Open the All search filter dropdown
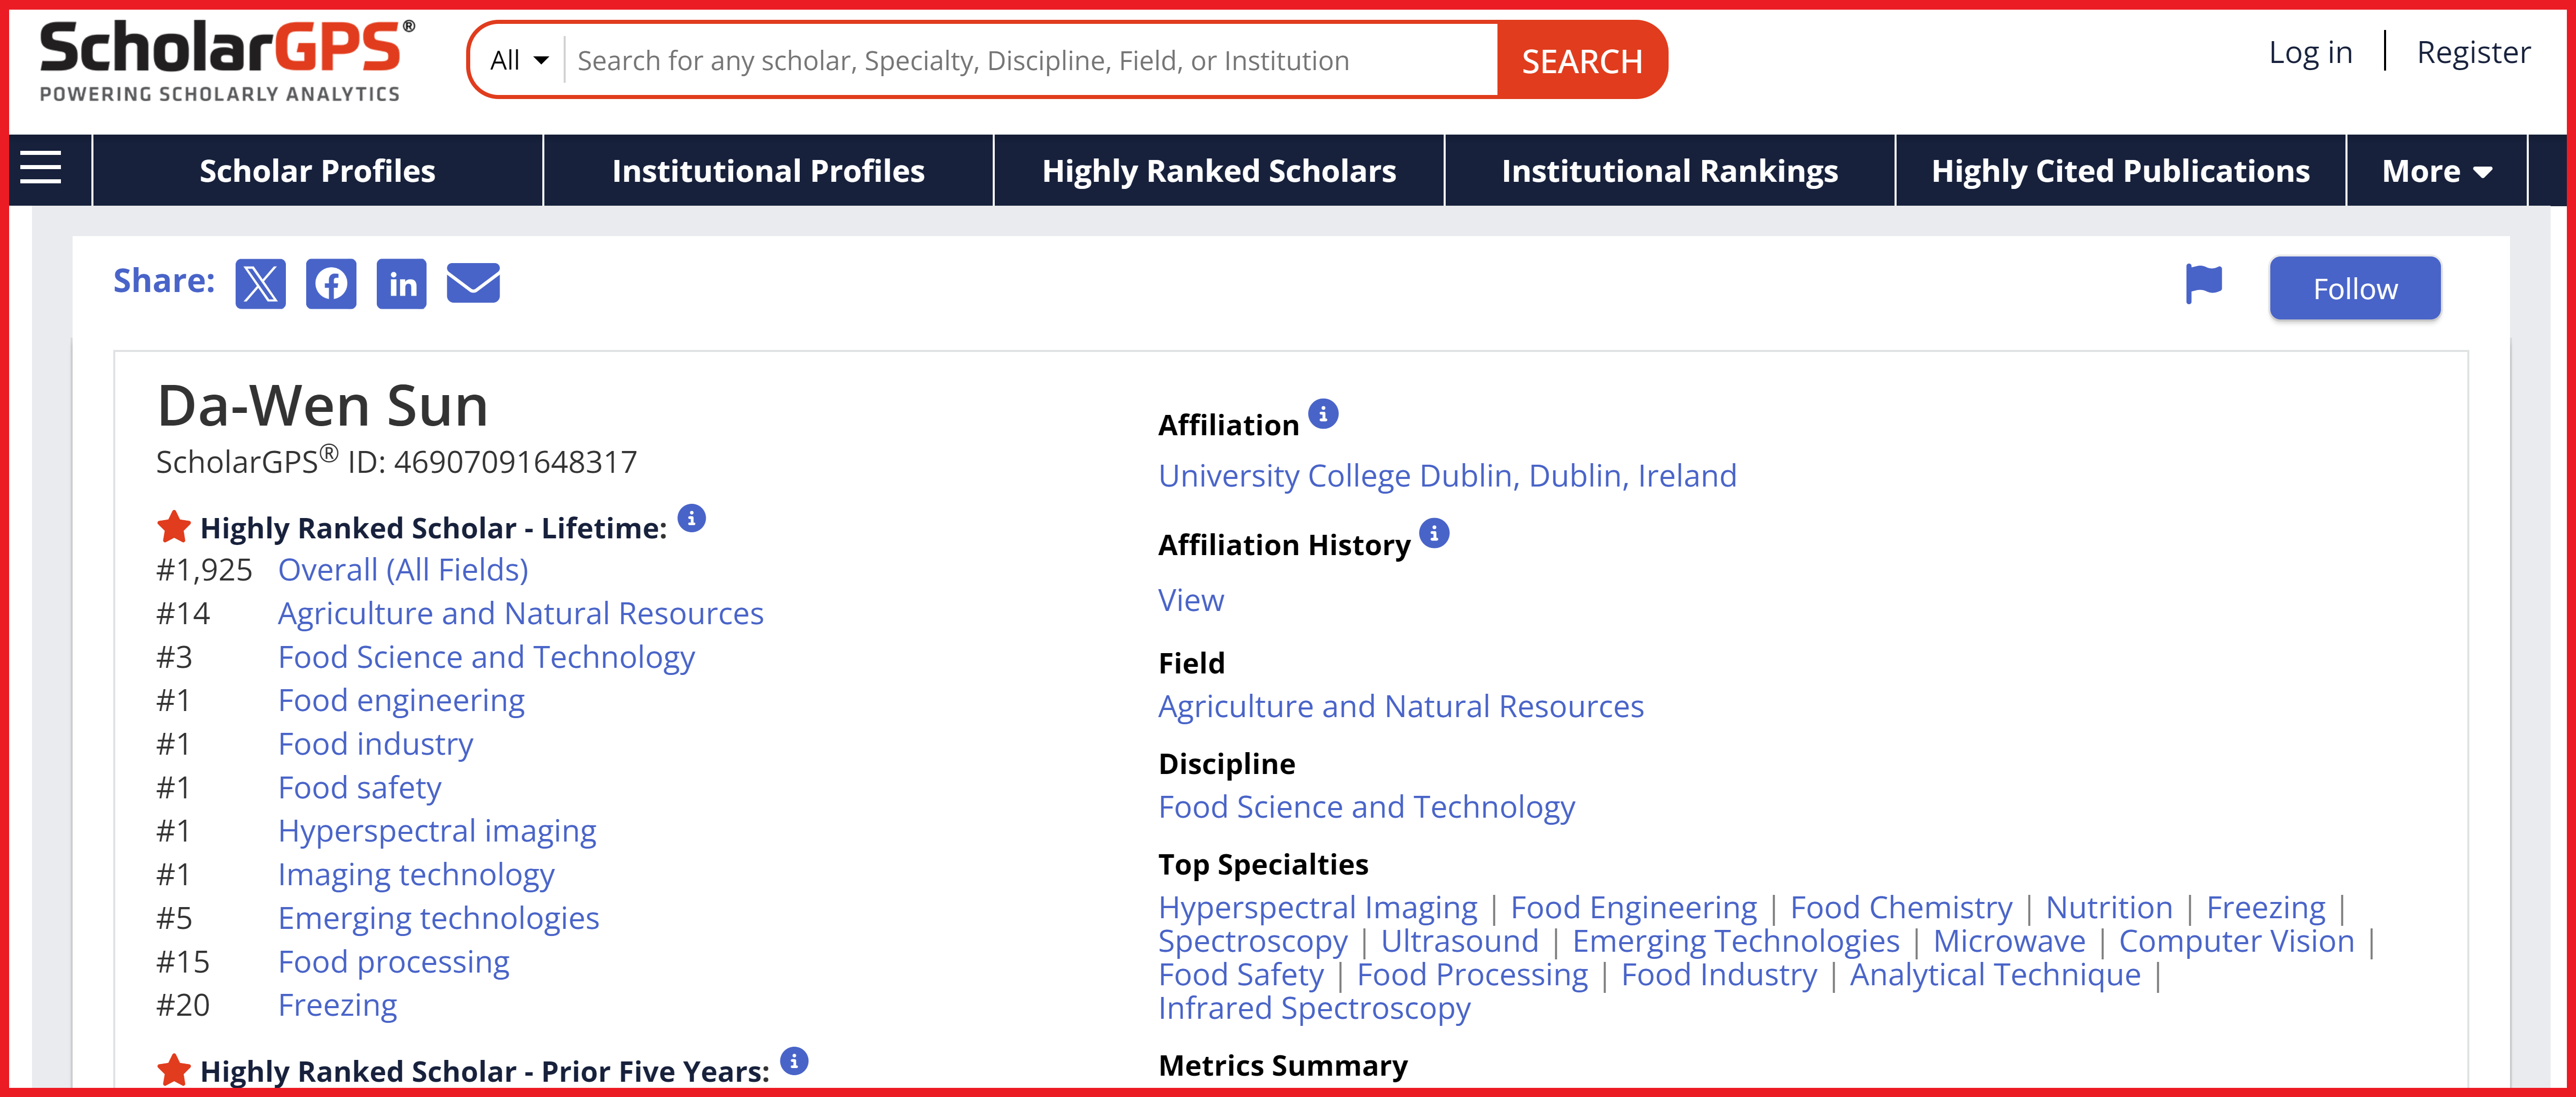 (519, 61)
